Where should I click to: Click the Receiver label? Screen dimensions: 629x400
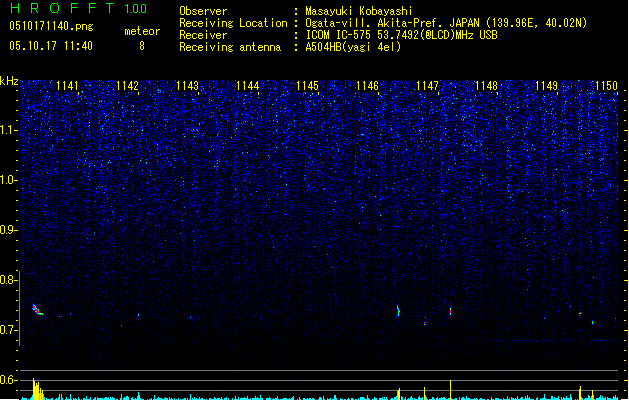[x=203, y=35]
